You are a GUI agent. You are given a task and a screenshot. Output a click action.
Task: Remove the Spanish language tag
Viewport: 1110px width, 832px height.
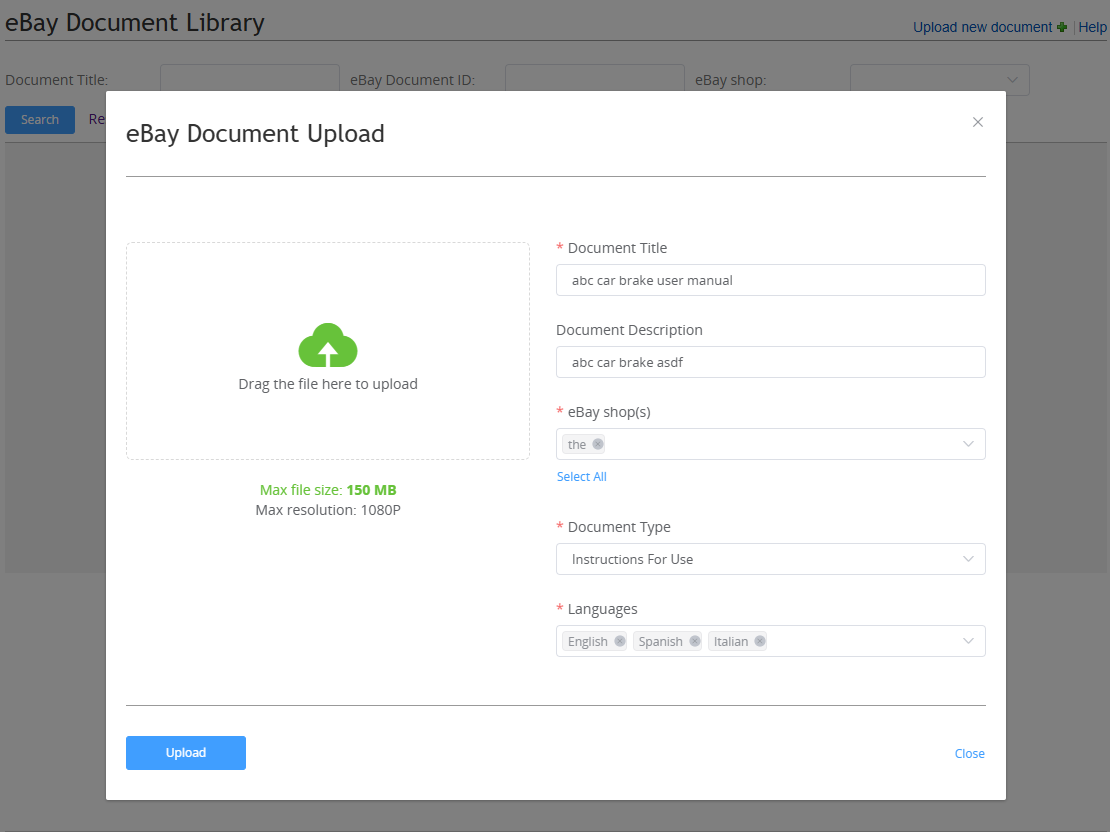tap(694, 641)
